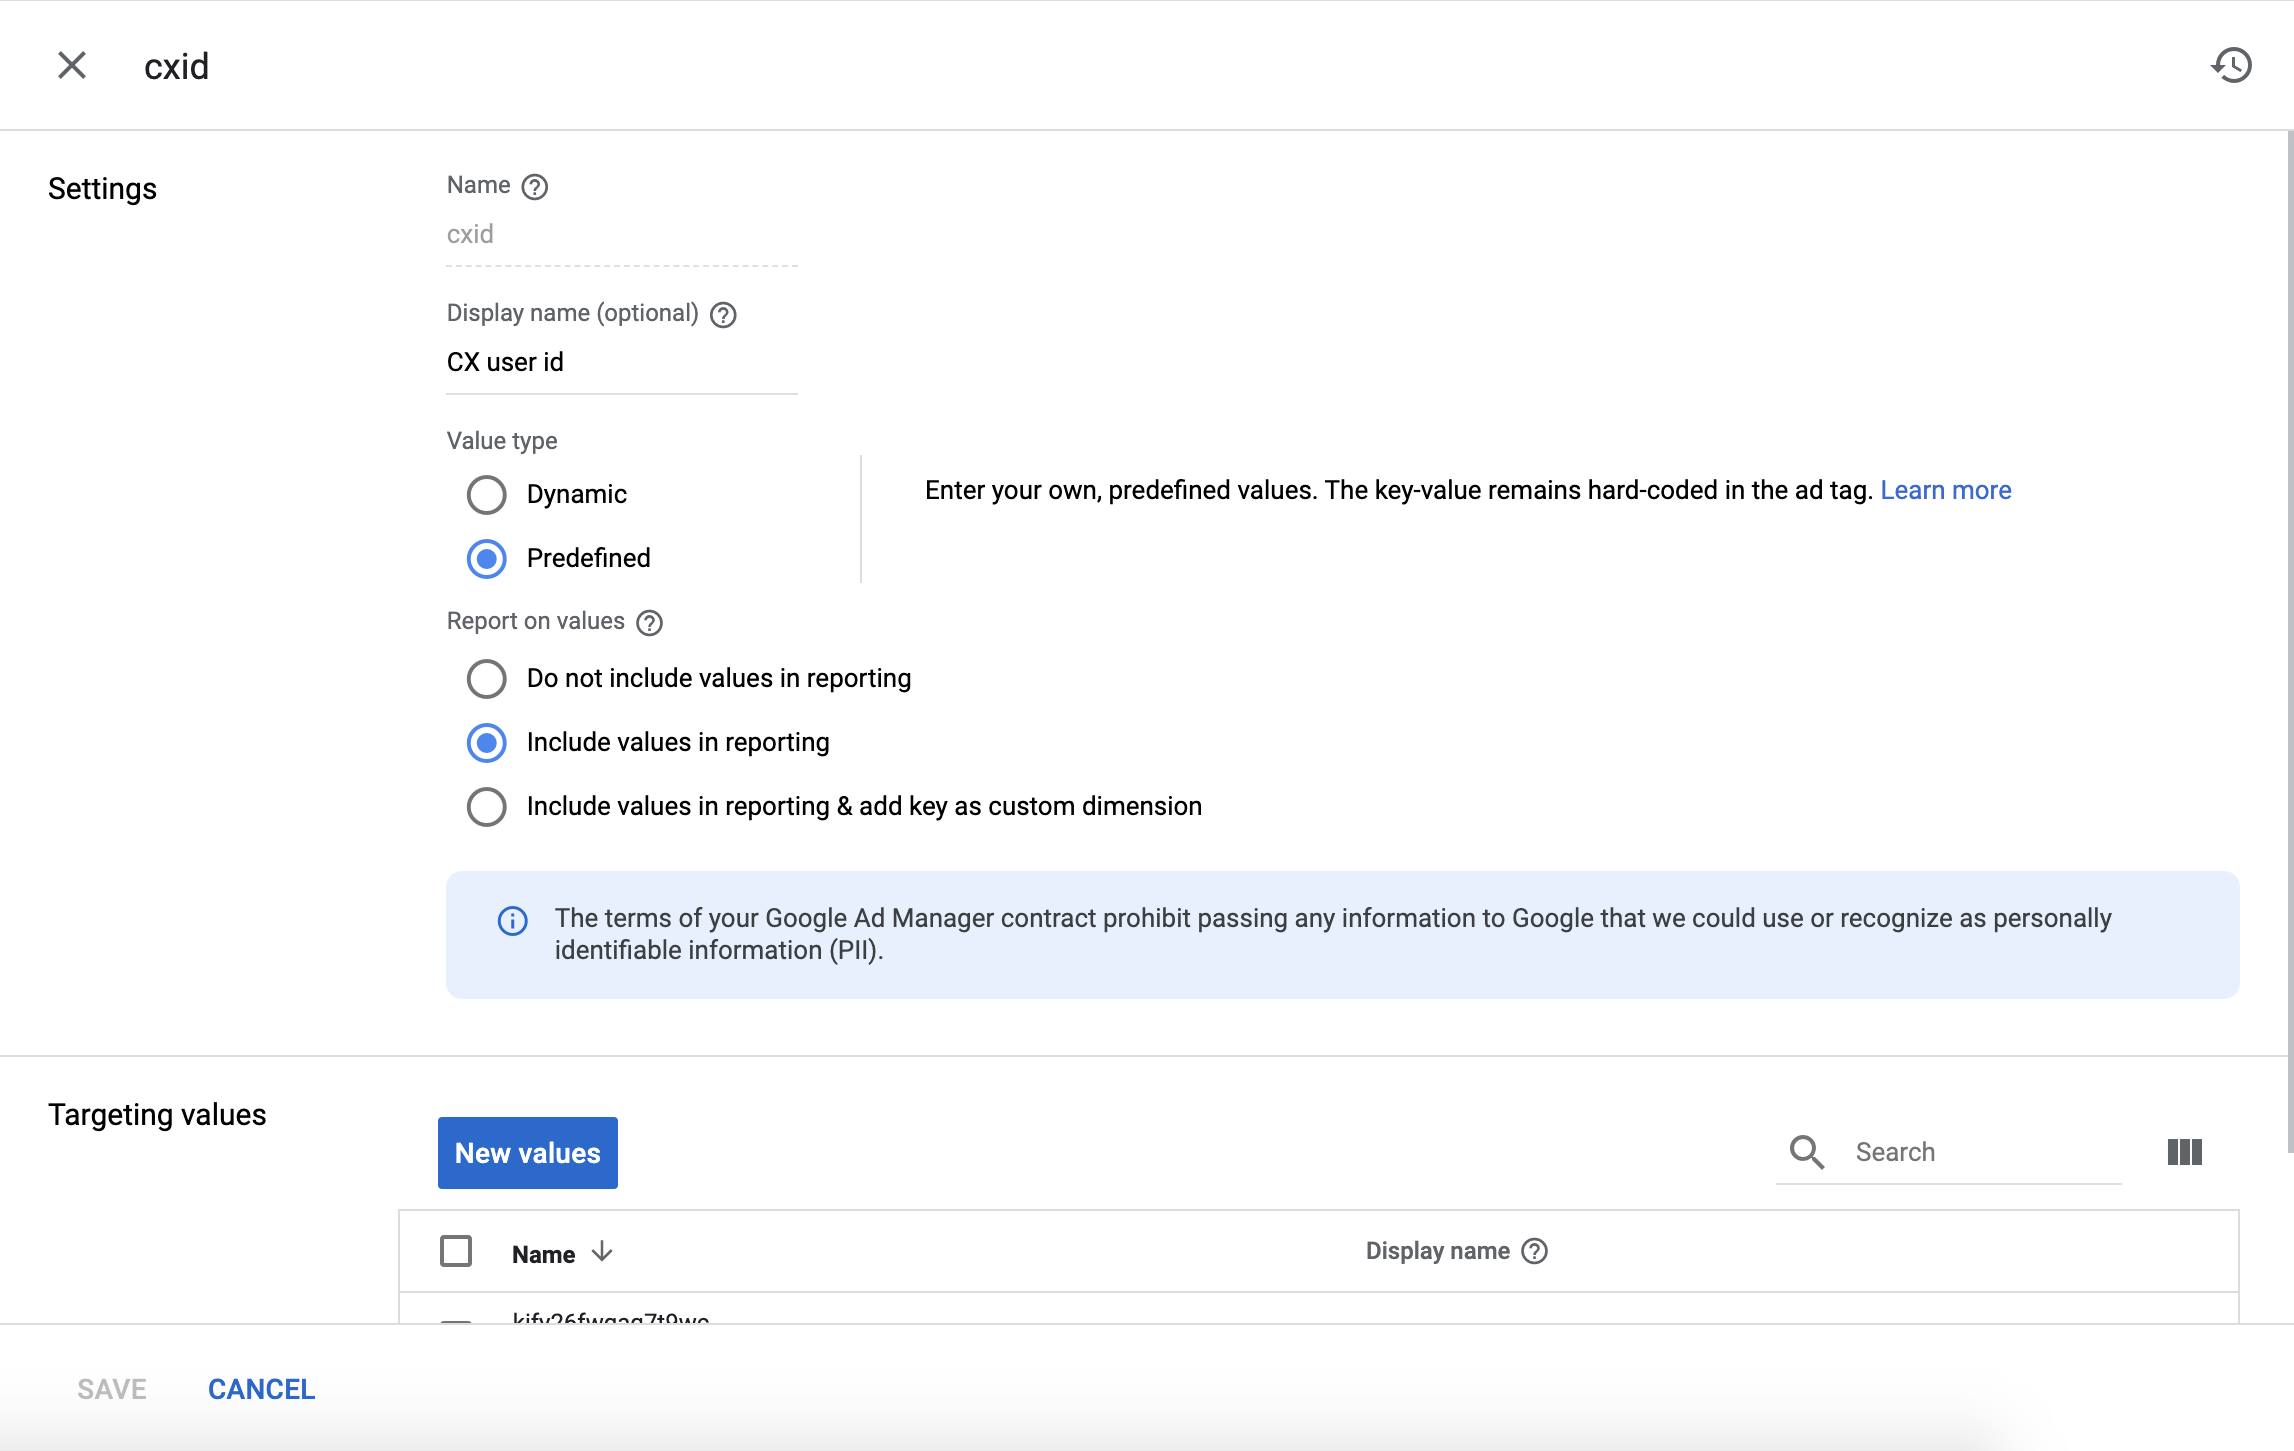Sort by Name column arrow

[602, 1252]
